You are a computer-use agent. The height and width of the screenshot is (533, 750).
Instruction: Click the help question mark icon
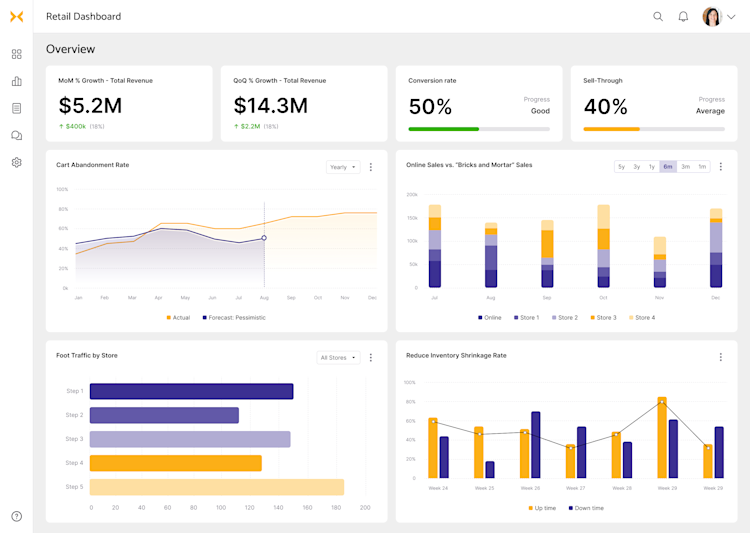(x=17, y=516)
